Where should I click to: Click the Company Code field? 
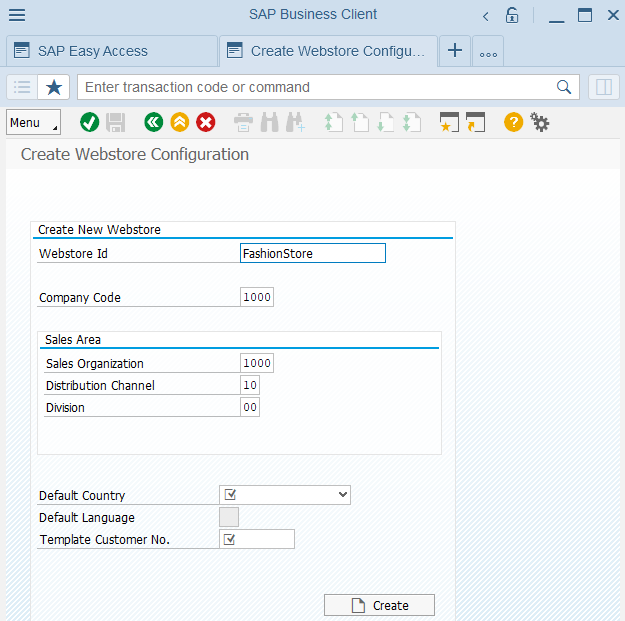[257, 297]
